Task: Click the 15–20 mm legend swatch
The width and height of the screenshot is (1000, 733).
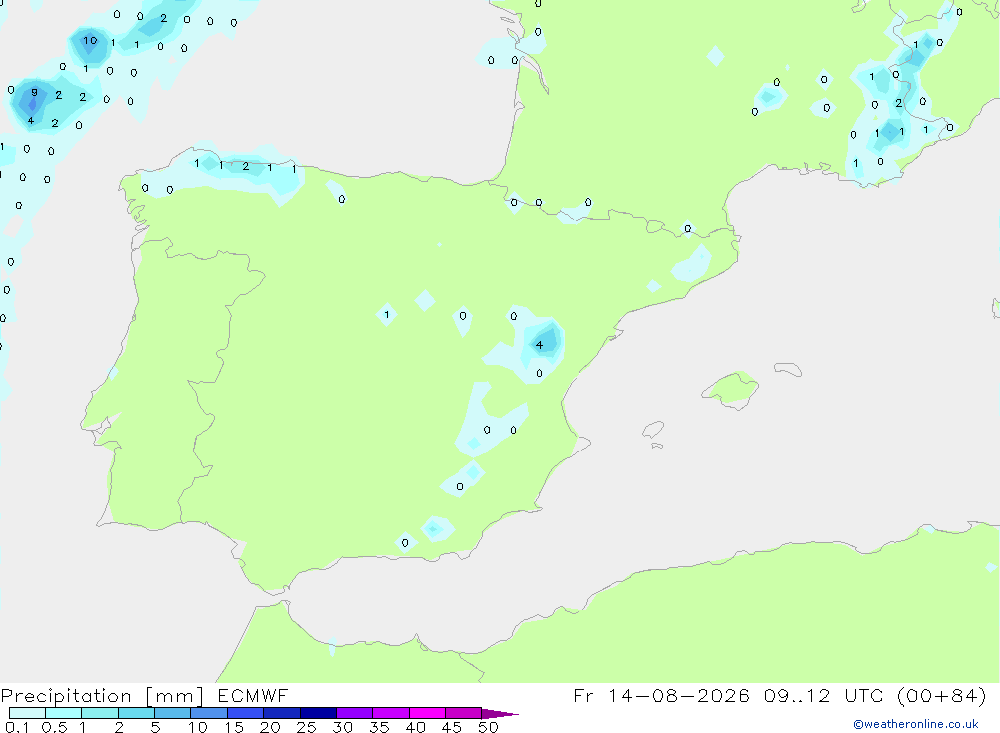Action: pos(245,713)
